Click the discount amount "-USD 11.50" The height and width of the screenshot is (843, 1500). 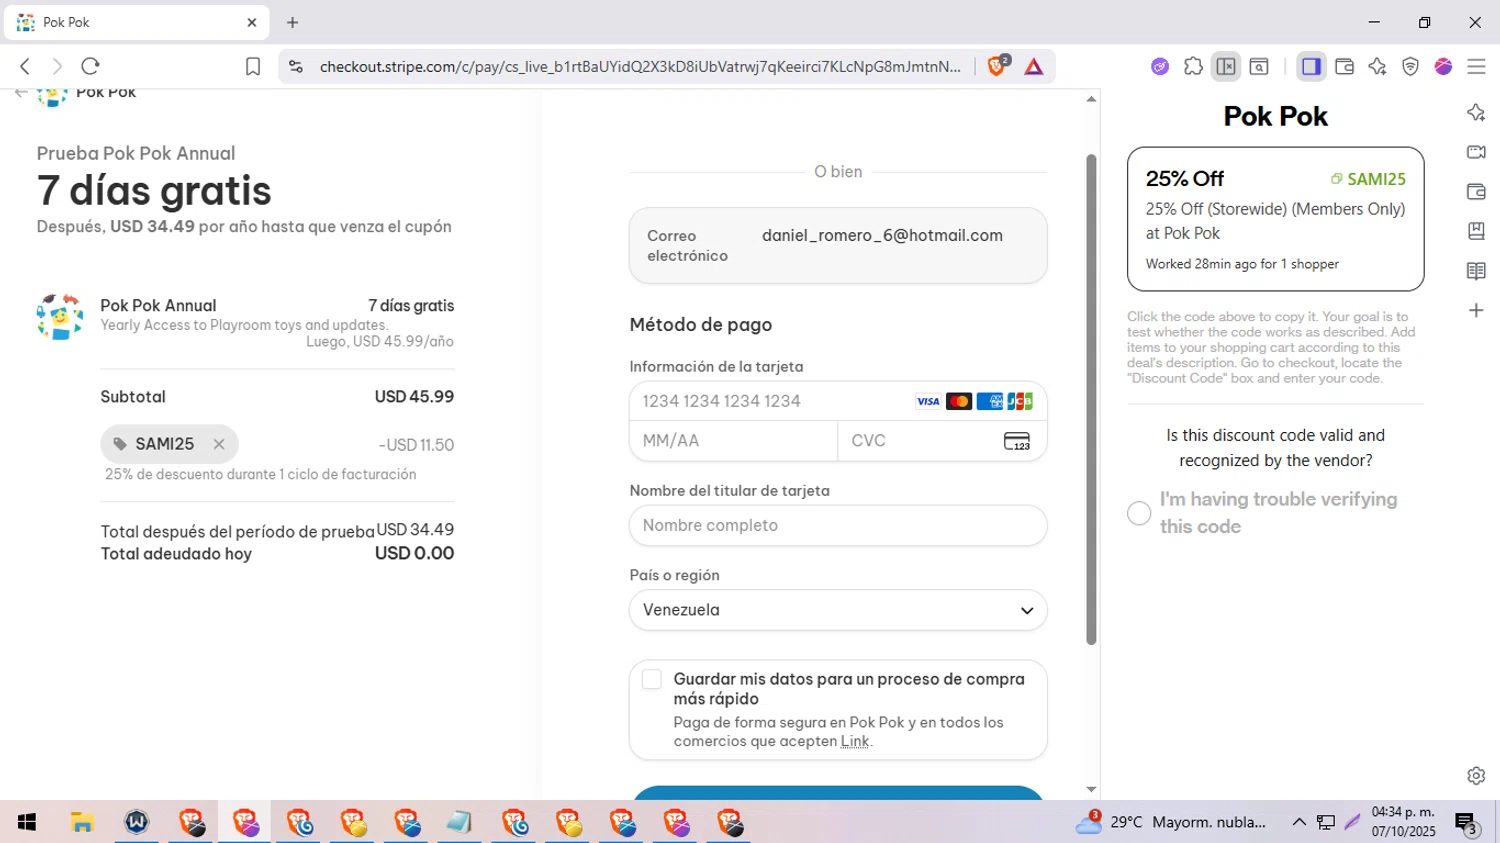pyautogui.click(x=416, y=445)
